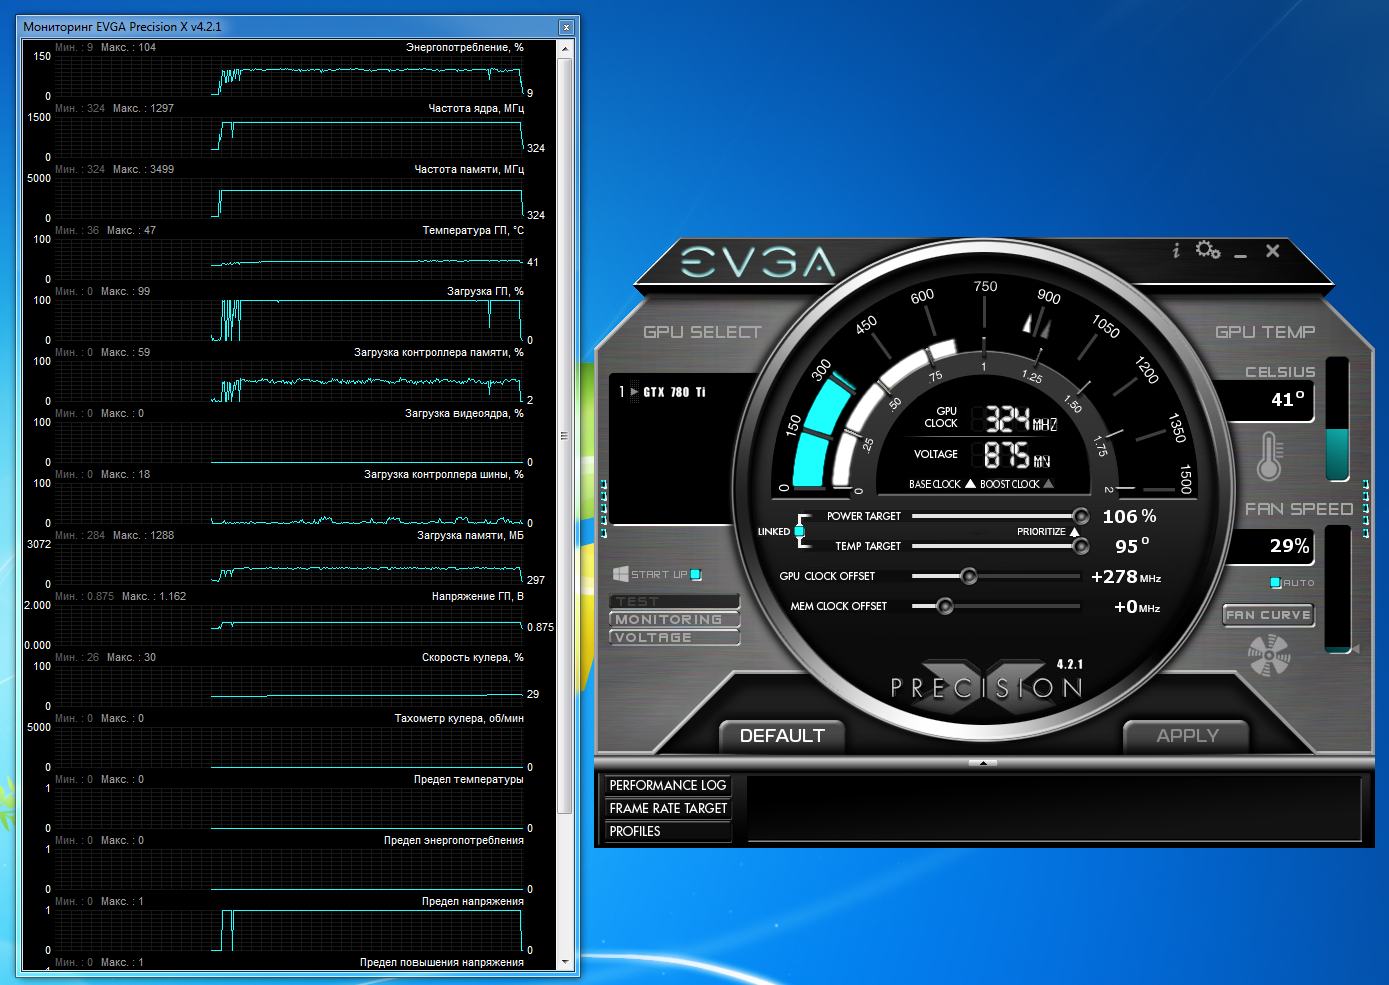This screenshot has height=985, width=1389.
Task: Click the Apply button
Action: pos(1187,736)
